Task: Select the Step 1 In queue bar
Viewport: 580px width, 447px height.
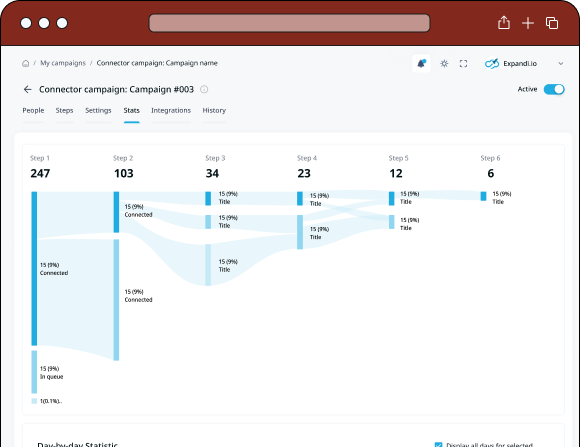Action: point(34,372)
